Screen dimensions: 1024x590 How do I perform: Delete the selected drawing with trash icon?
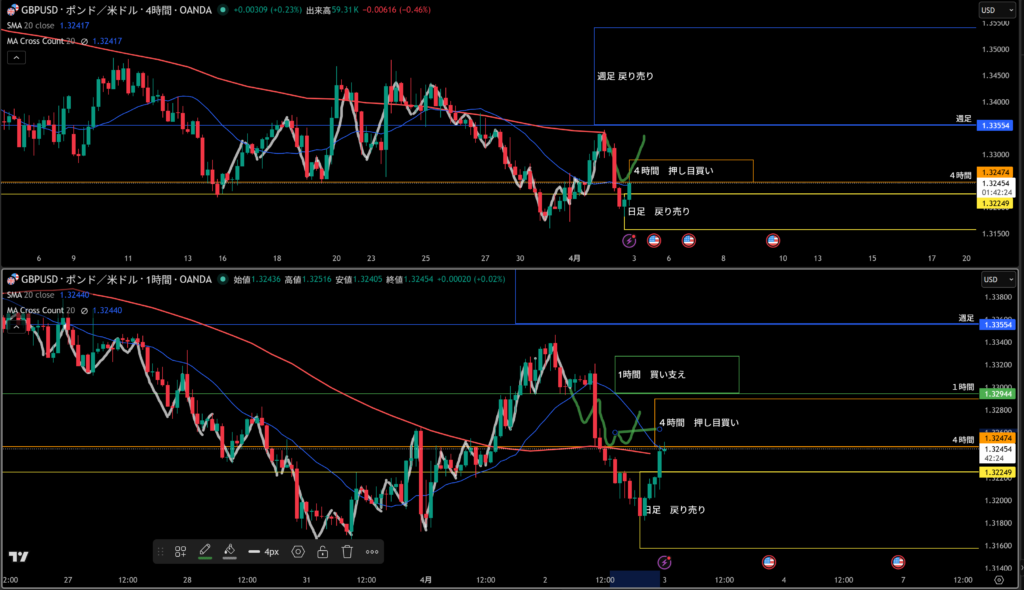click(x=347, y=551)
